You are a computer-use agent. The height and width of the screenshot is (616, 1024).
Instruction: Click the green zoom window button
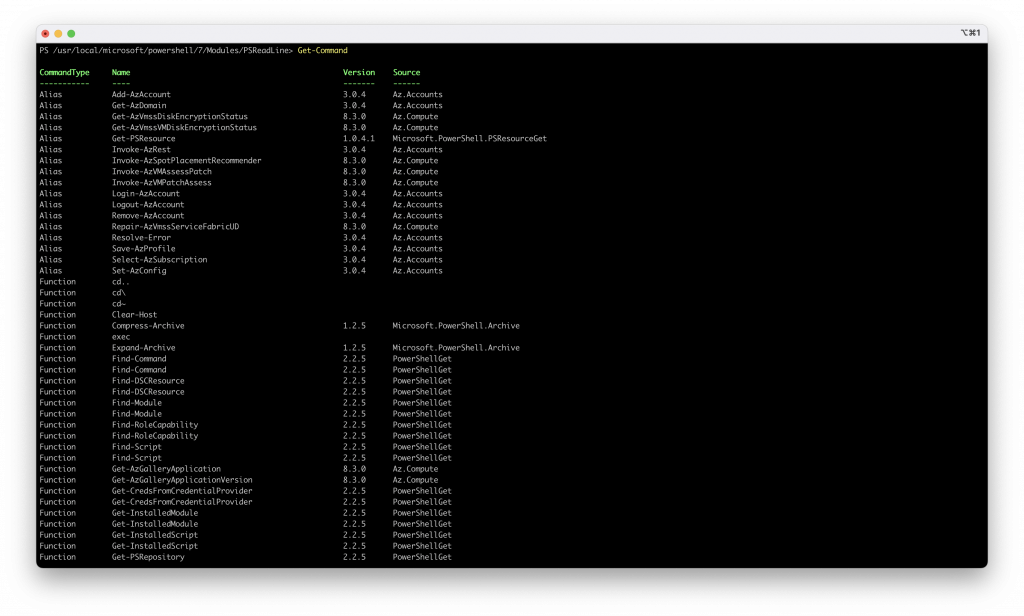click(71, 33)
